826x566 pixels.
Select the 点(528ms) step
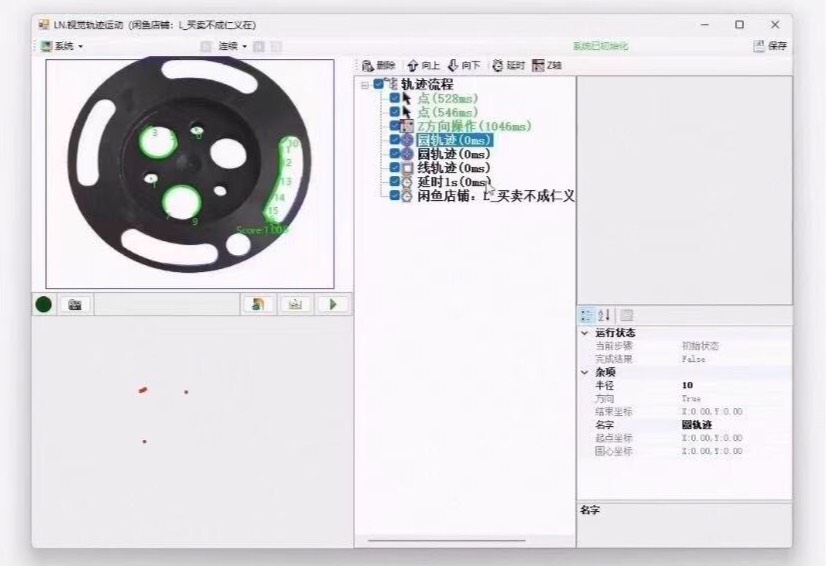click(x=448, y=99)
